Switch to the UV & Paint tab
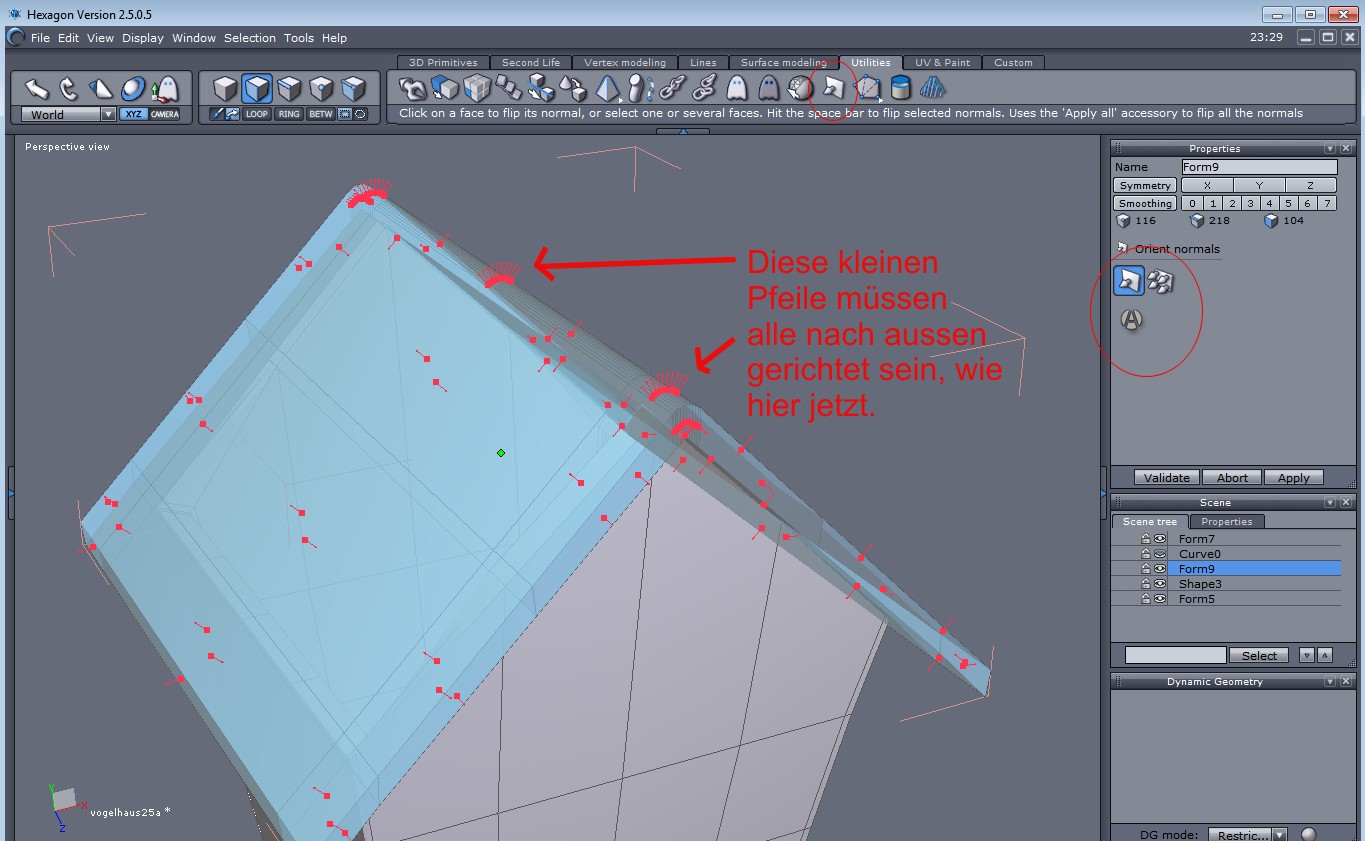1365x841 pixels. point(942,62)
